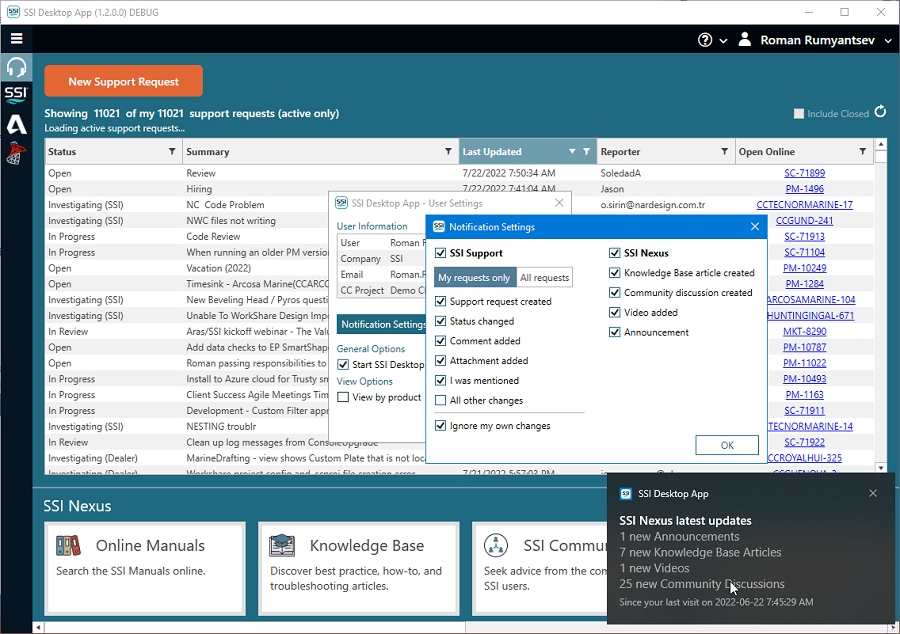The image size is (900, 634).
Task: Click the Last Updated sort arrow
Action: point(572,151)
